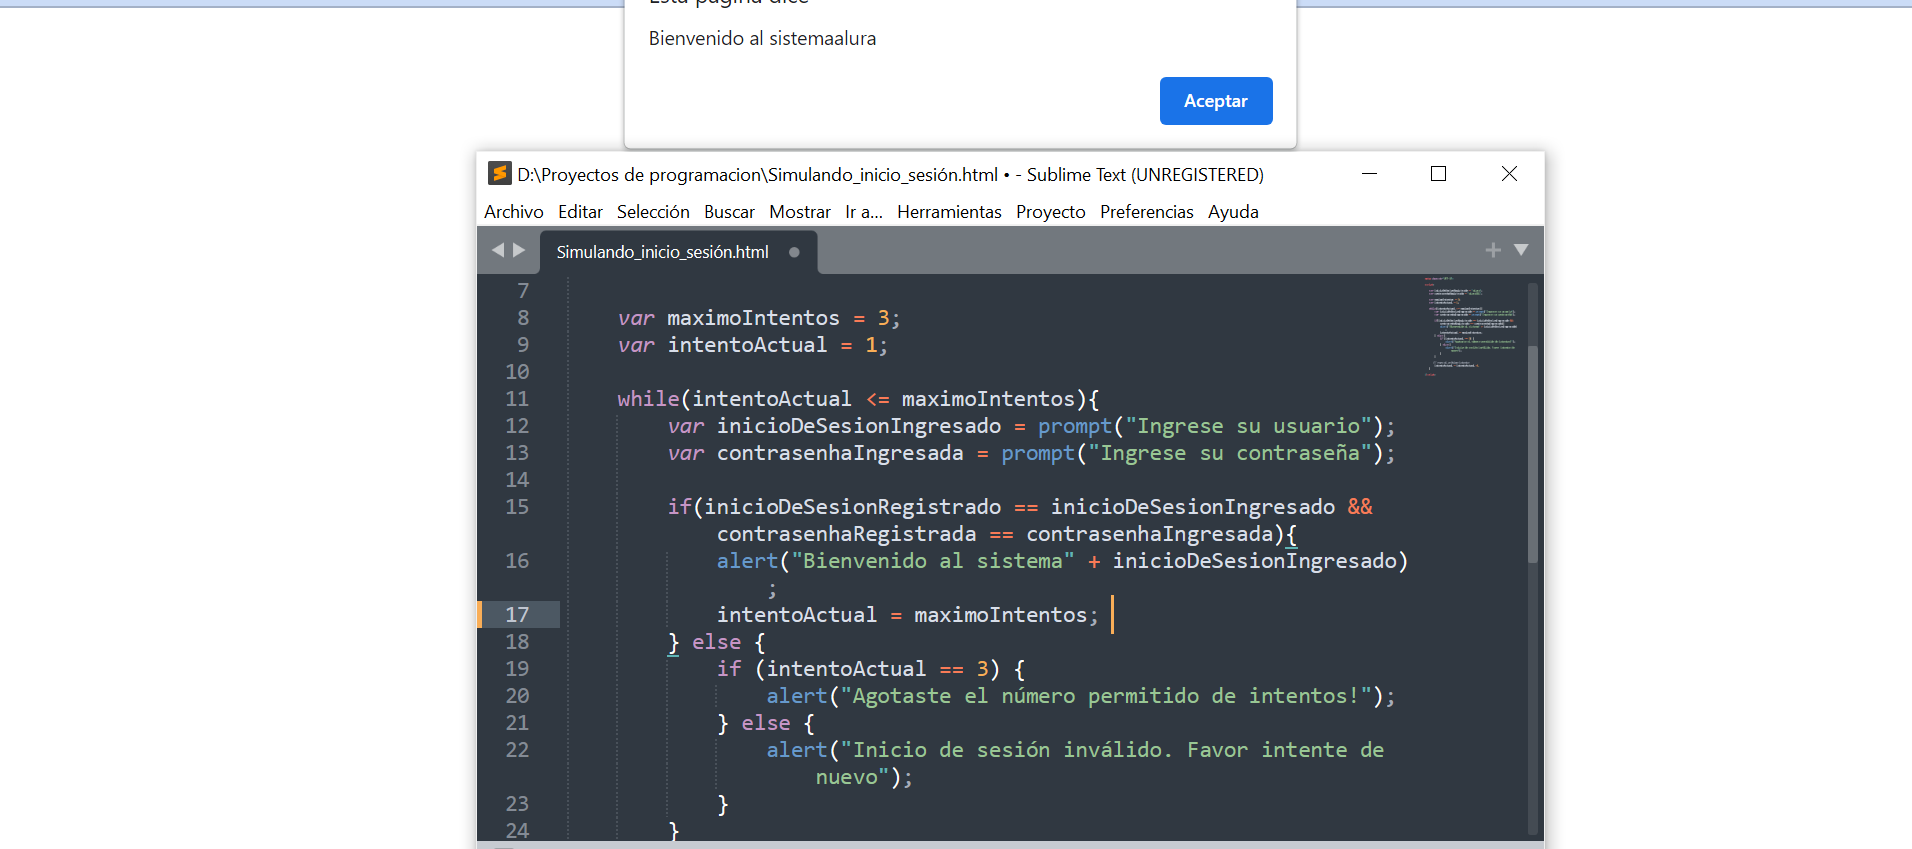Click line number 17 in gutter
The height and width of the screenshot is (849, 1912).
tap(517, 615)
